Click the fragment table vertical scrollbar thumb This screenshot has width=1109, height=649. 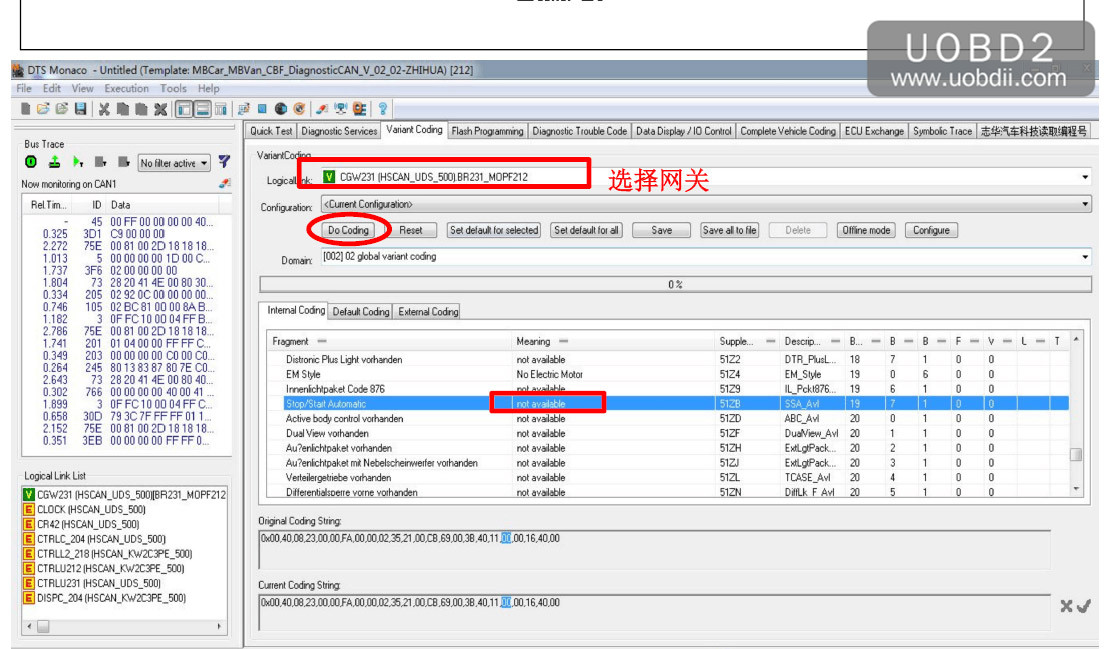[1076, 455]
